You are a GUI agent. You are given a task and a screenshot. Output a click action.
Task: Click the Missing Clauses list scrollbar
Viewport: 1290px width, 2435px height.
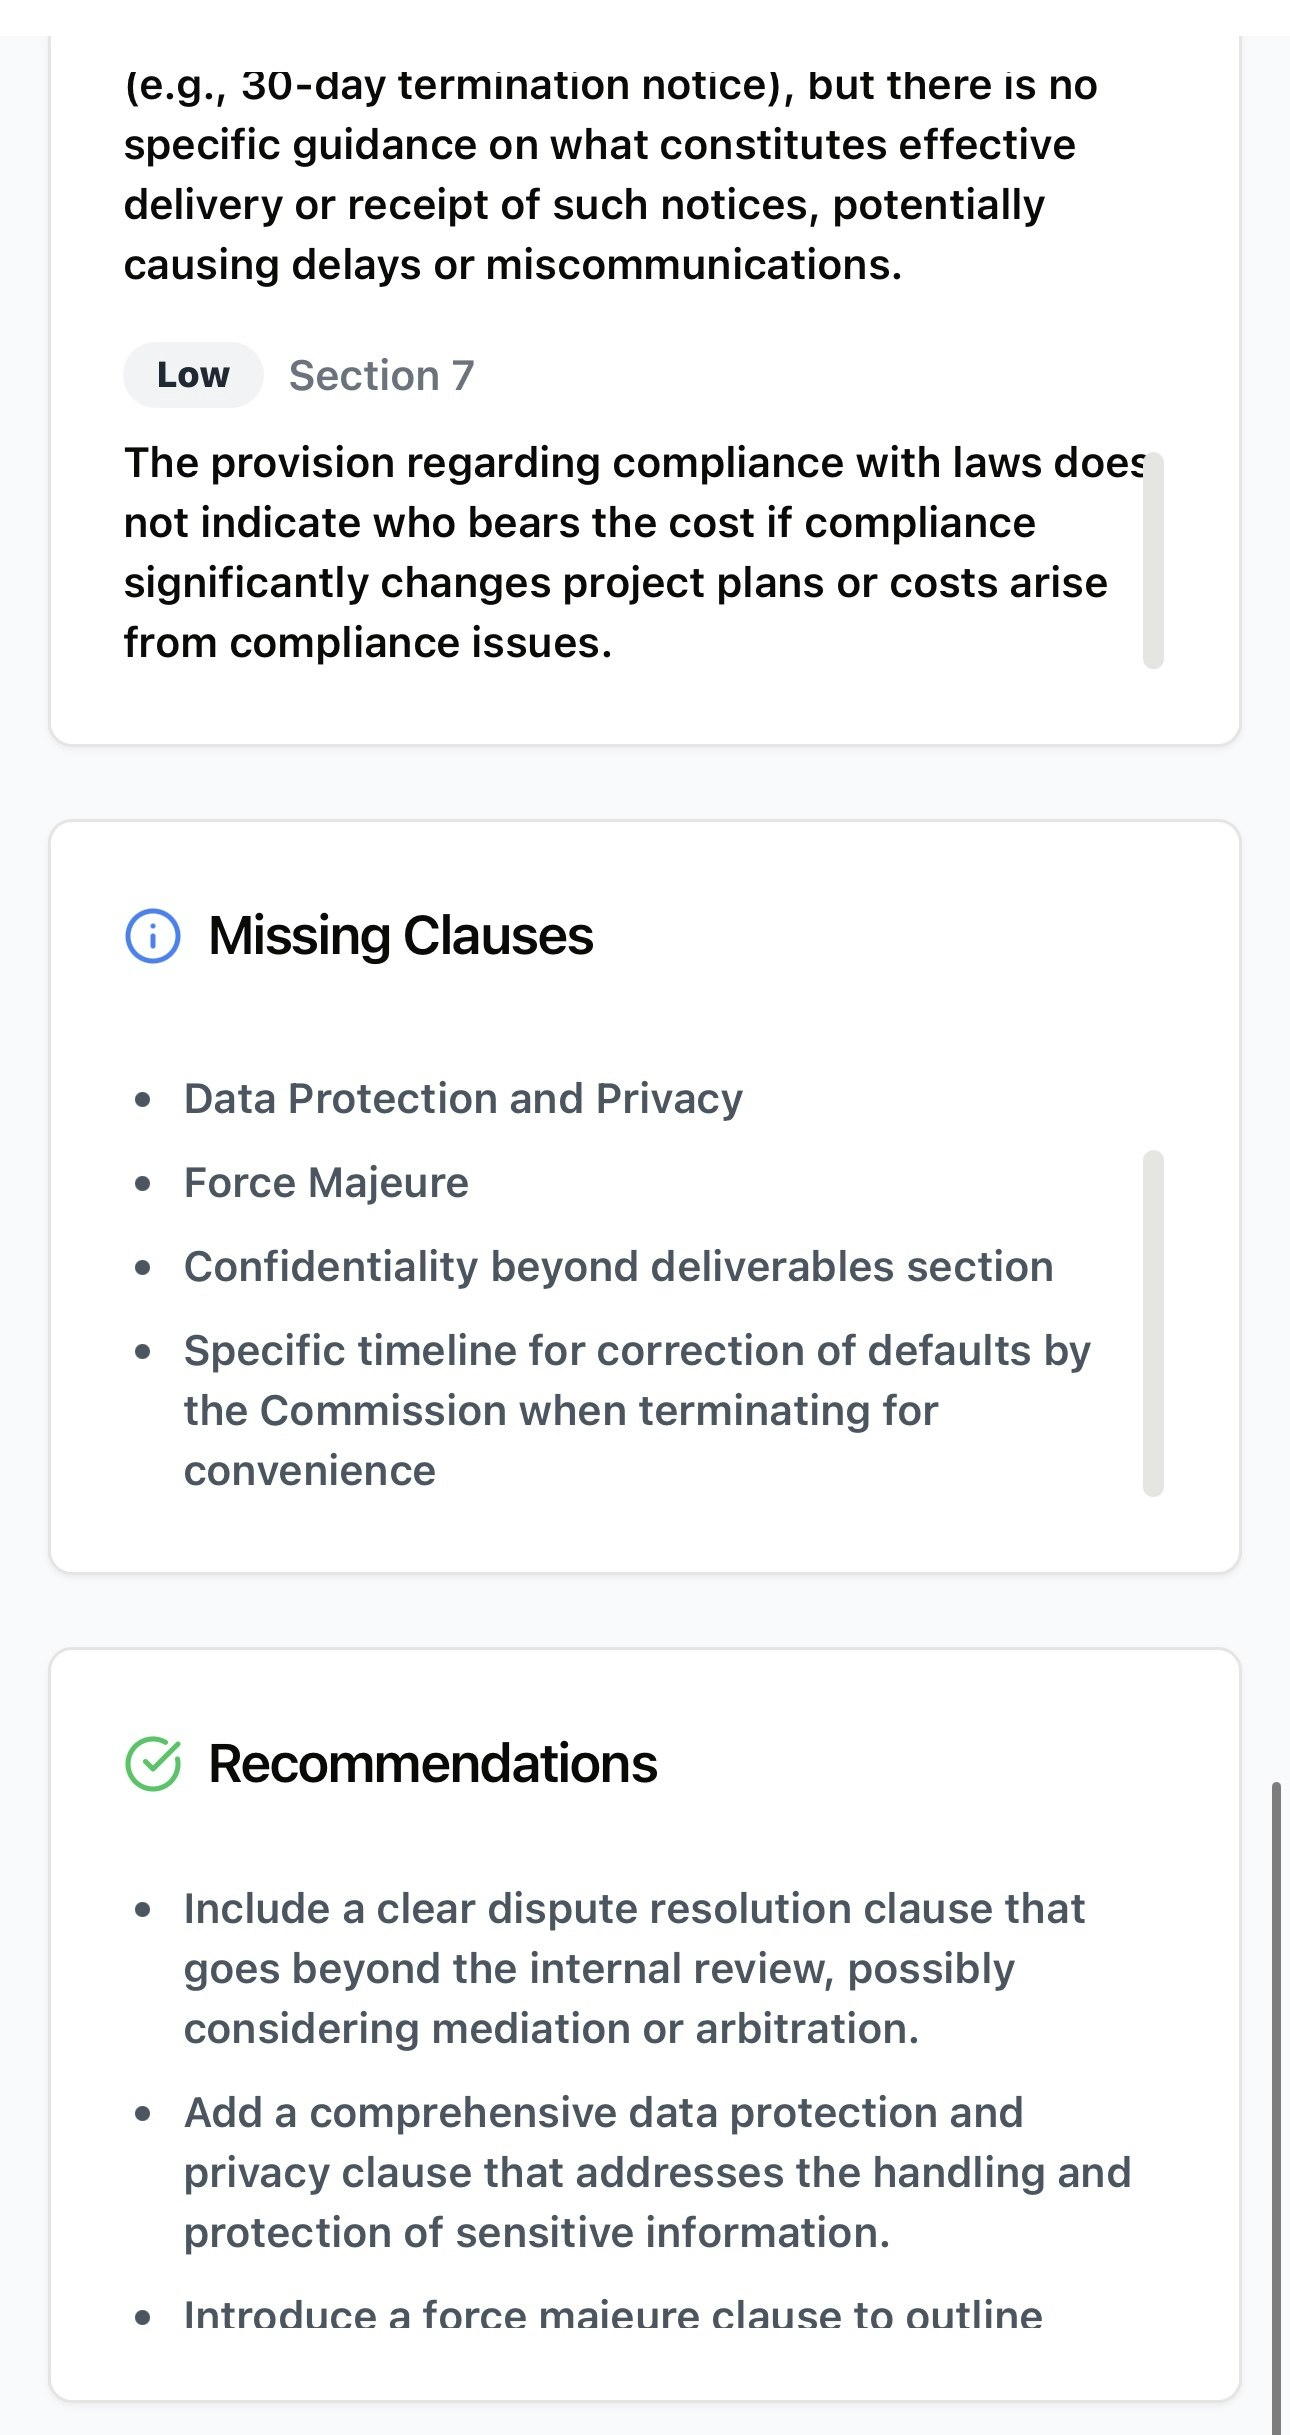point(1153,1323)
